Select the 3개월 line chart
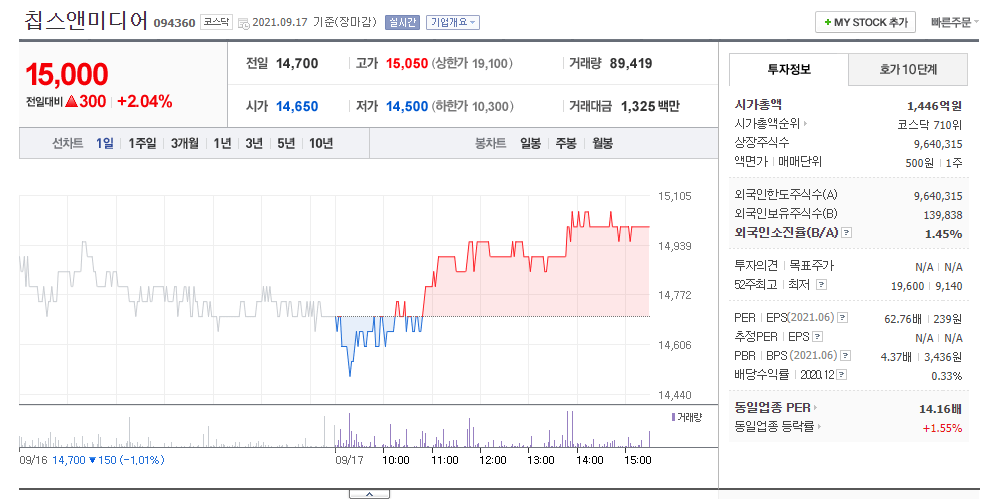Screen dimensions: 996x499 (185, 143)
